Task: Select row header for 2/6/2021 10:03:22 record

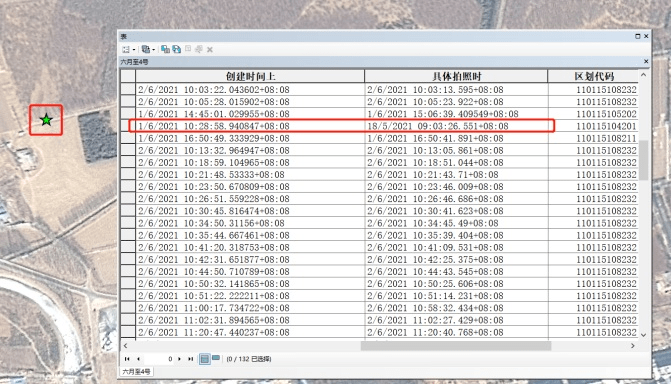Action: click(x=128, y=89)
